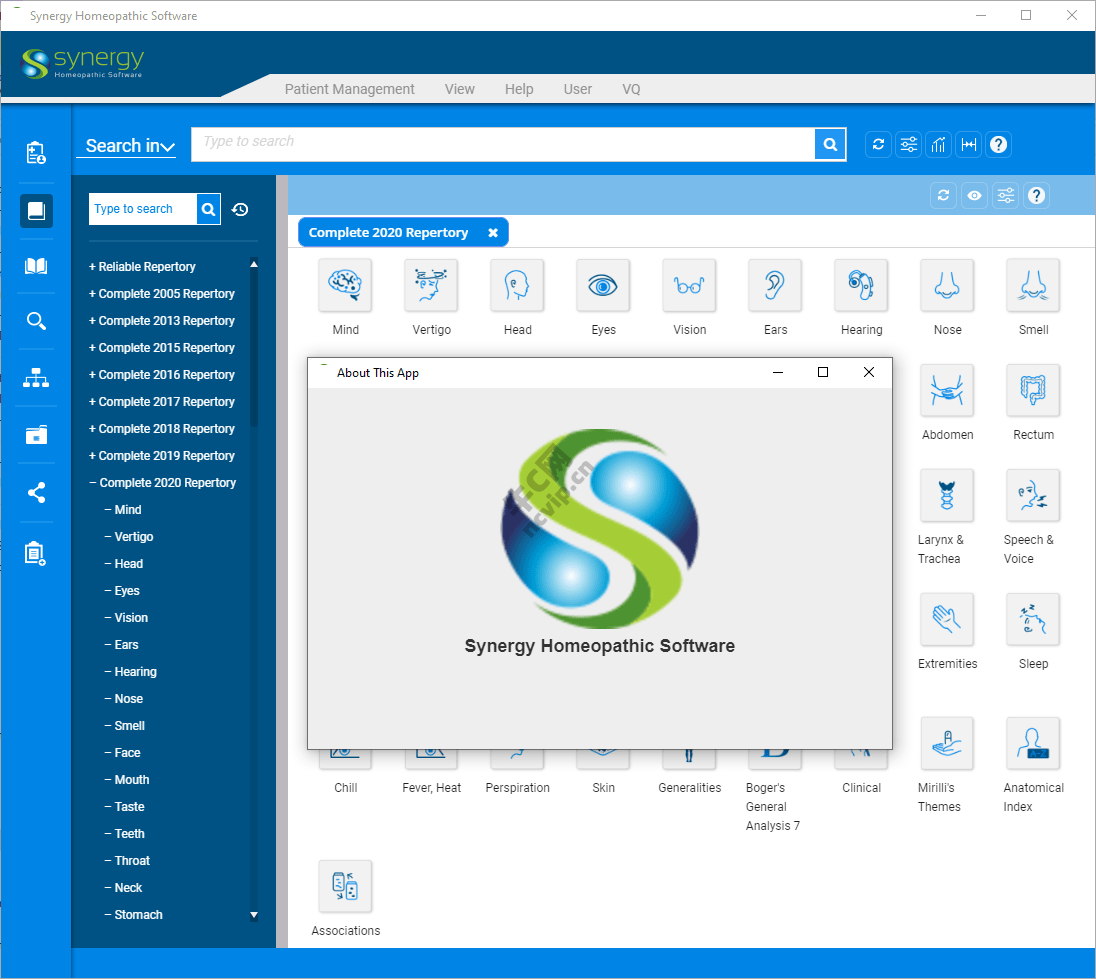Screen dimensions: 1096x979
Task: Open the VQ menu
Action: click(631, 89)
